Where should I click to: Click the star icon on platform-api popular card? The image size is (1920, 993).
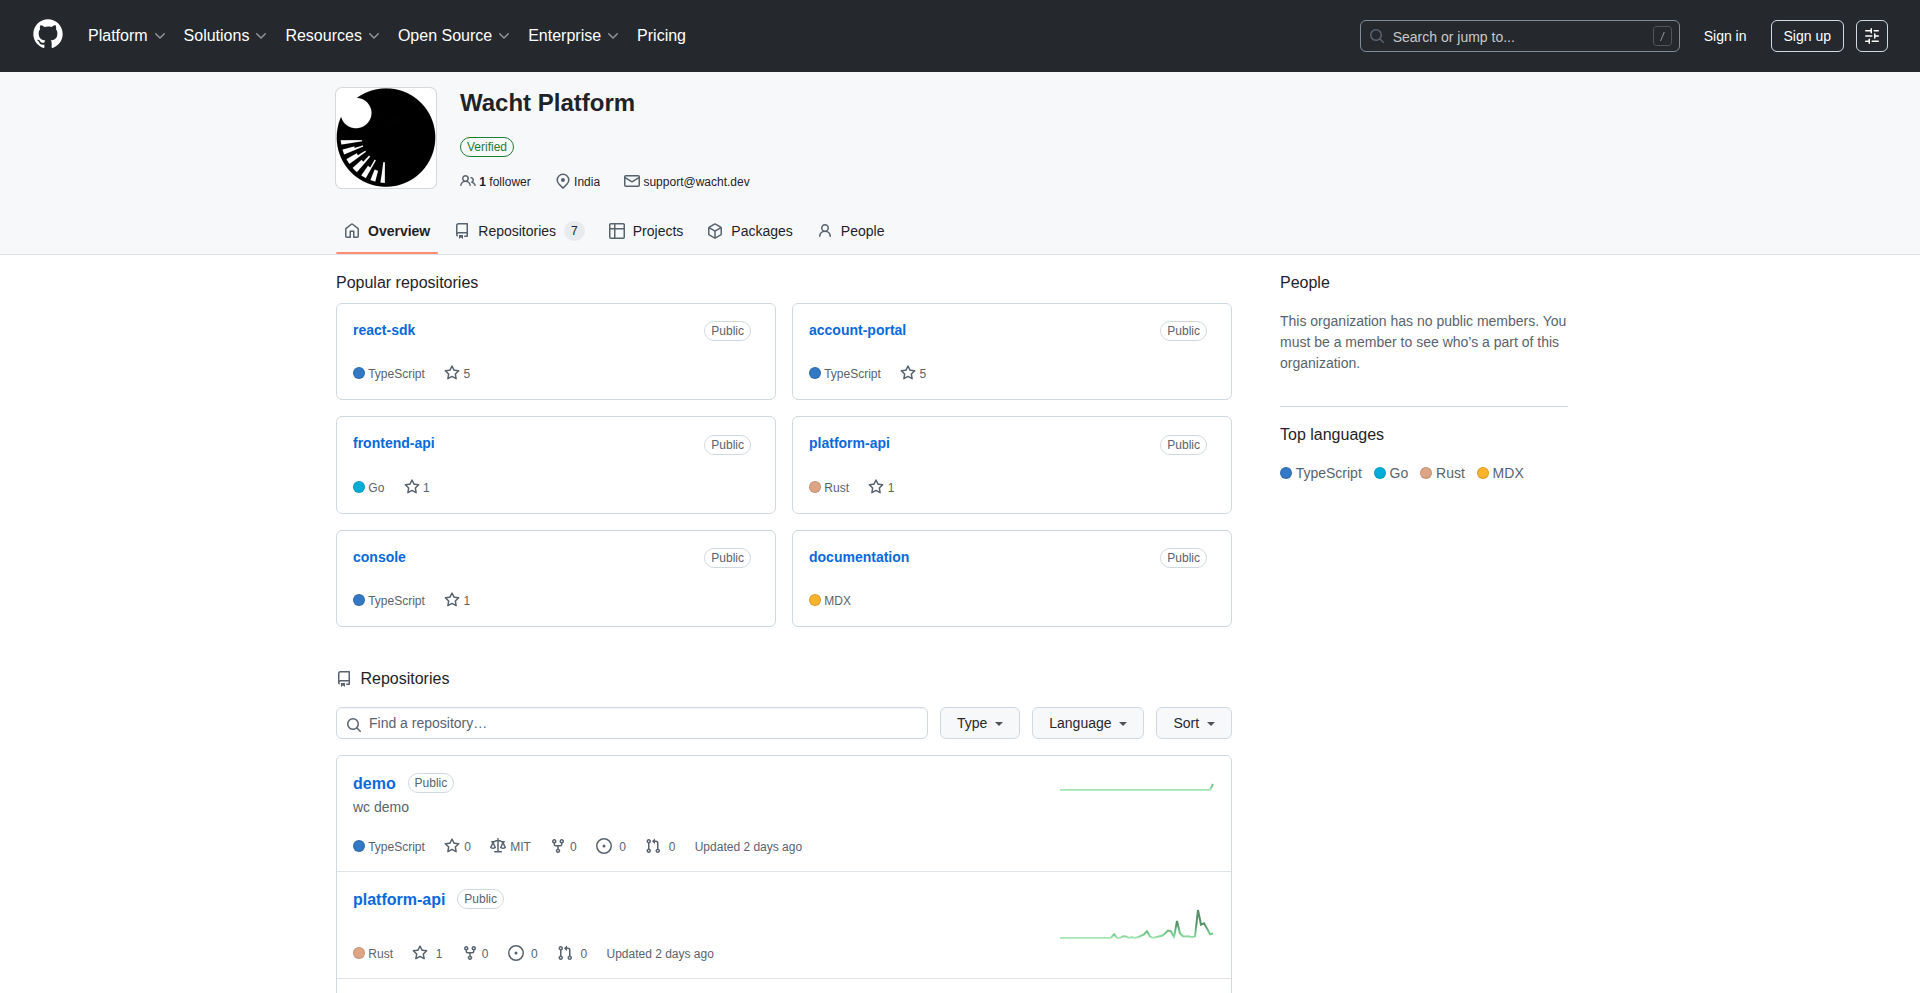click(x=876, y=487)
